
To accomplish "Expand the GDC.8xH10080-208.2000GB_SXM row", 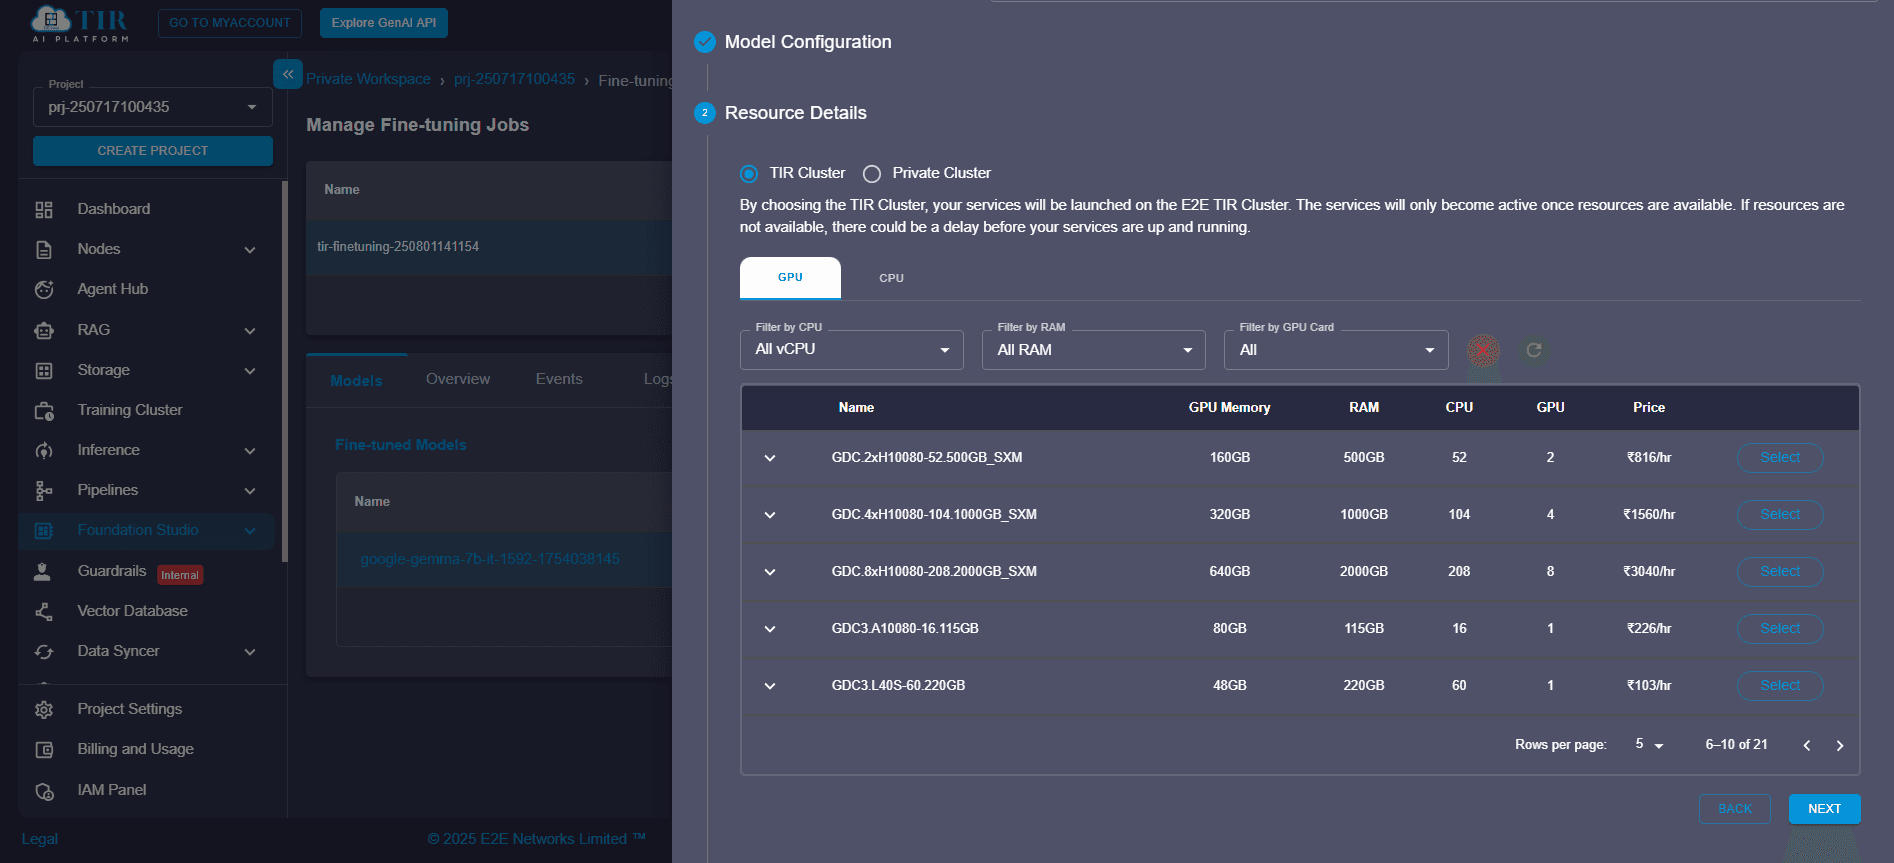I will (770, 572).
